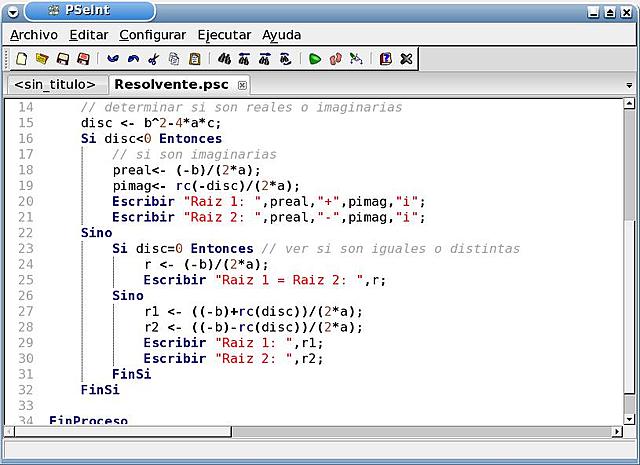Image resolution: width=640 pixels, height=465 pixels.
Task: Click the Cut scissors icon
Action: (x=153, y=60)
